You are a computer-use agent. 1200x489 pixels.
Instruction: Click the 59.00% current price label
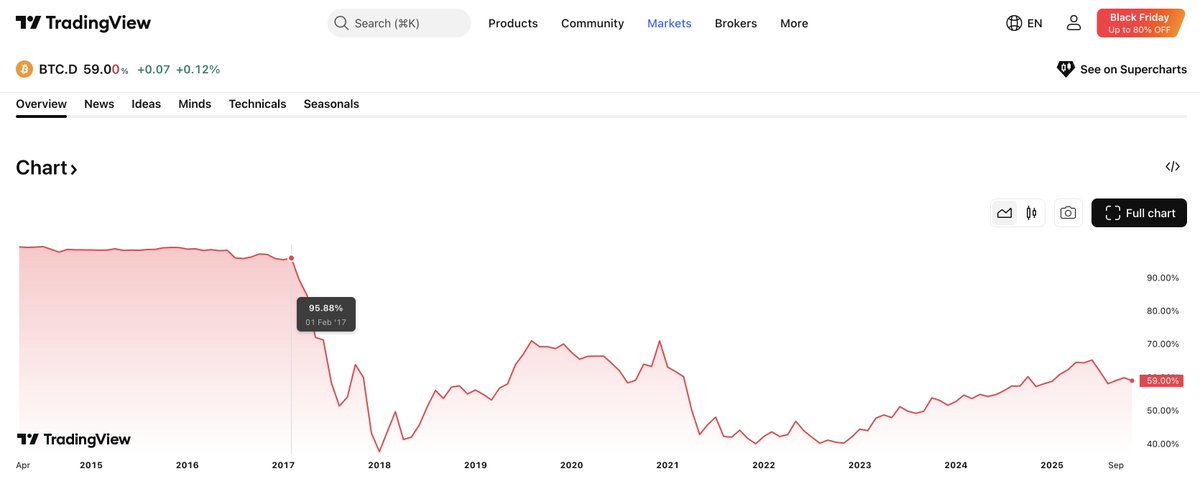point(1163,381)
